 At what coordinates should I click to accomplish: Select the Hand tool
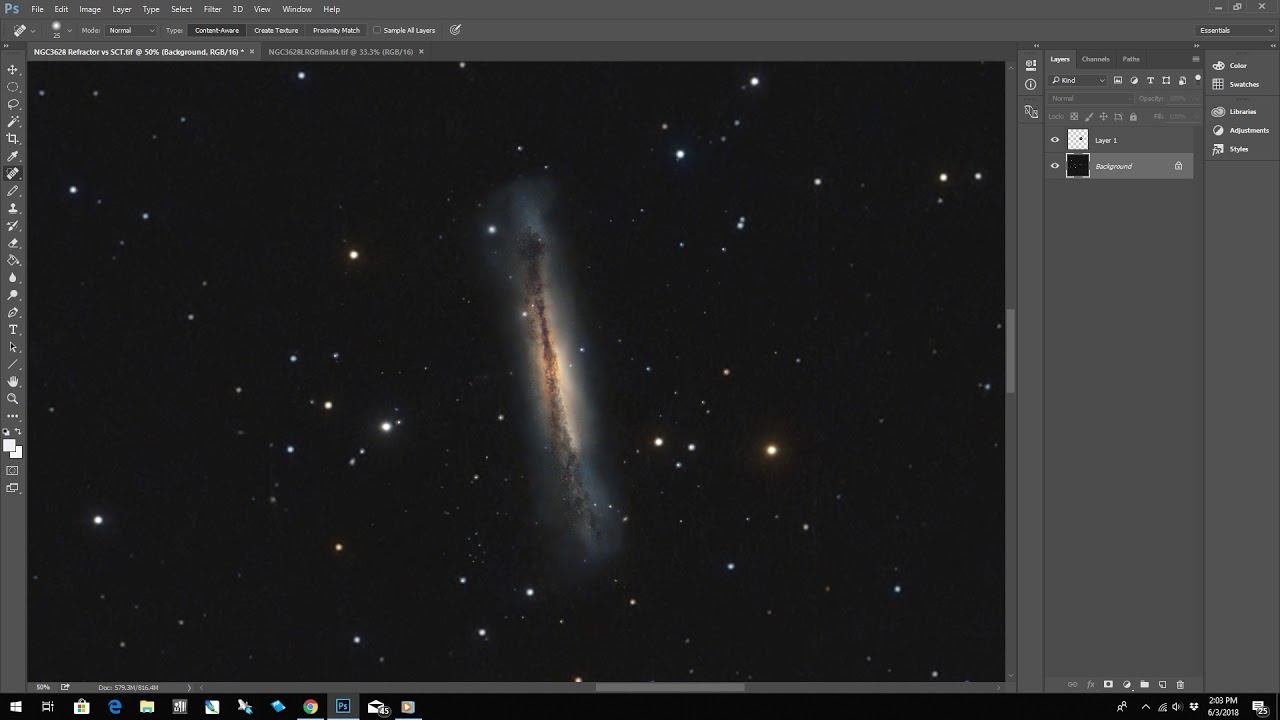tap(13, 381)
